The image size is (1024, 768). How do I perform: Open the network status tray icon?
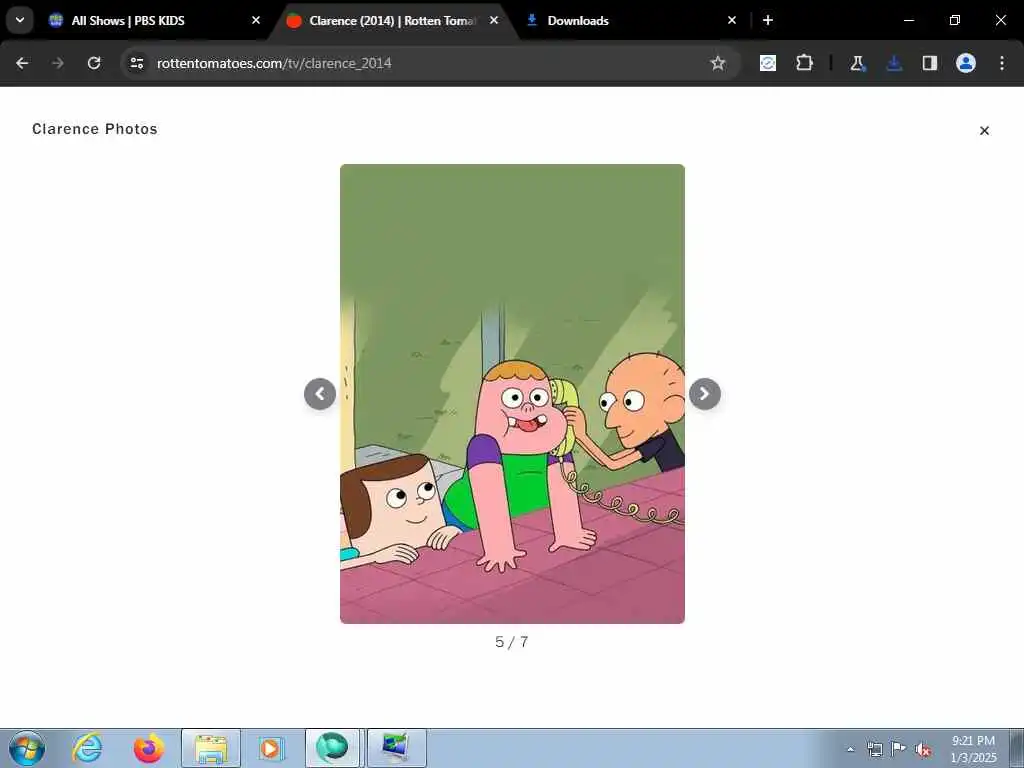(874, 750)
